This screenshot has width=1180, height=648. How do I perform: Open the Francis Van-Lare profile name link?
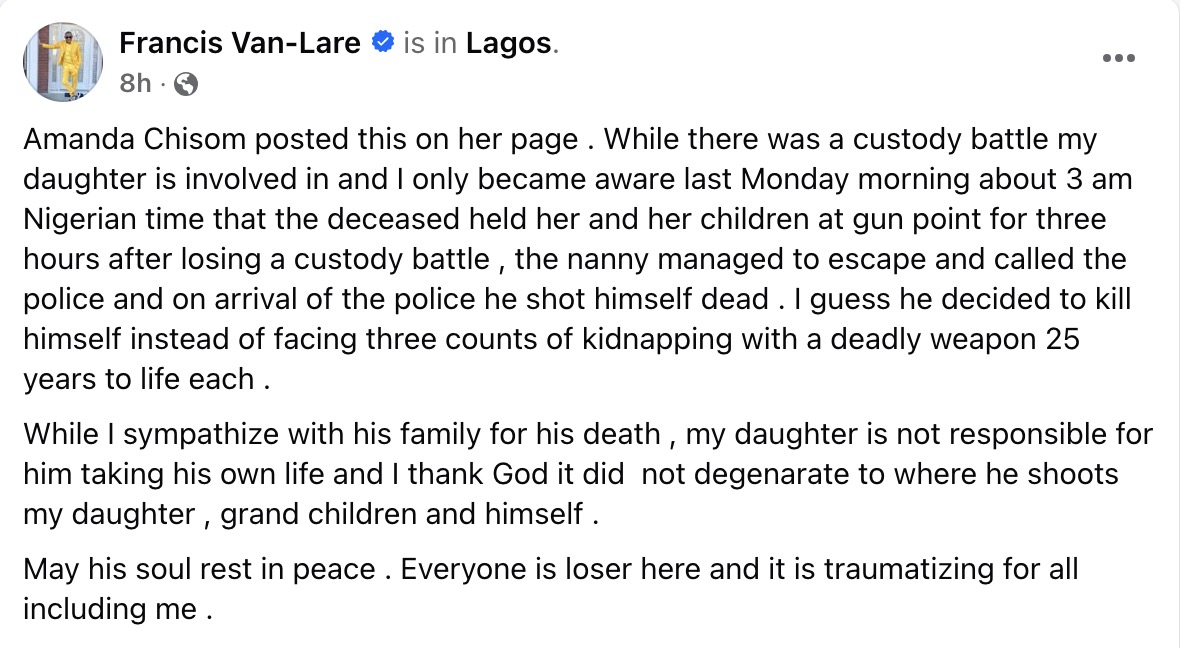[239, 44]
